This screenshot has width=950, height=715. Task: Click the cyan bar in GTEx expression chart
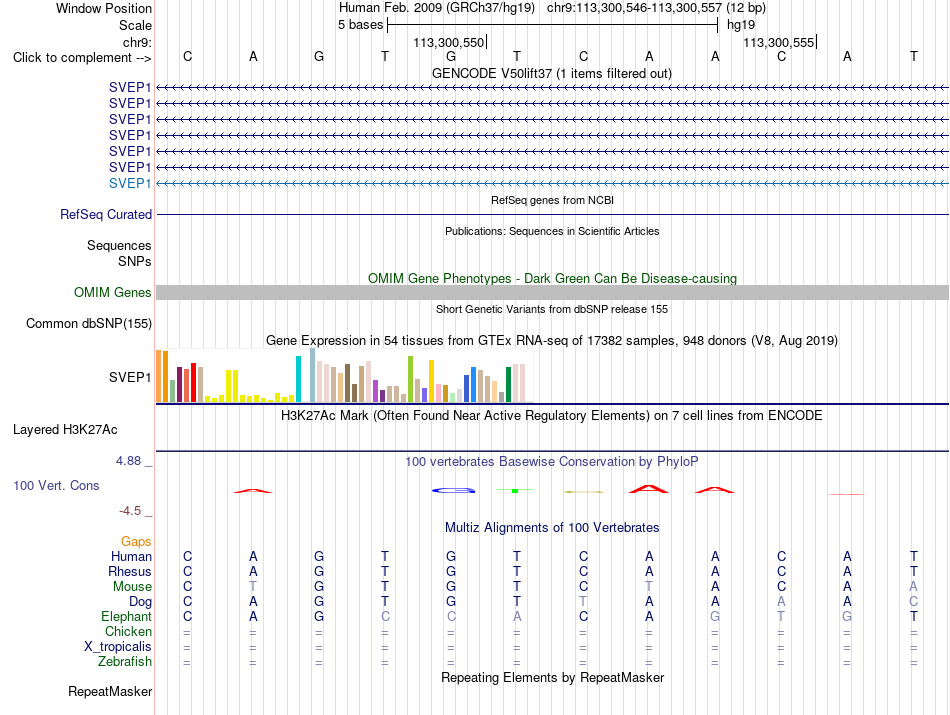[x=298, y=379]
